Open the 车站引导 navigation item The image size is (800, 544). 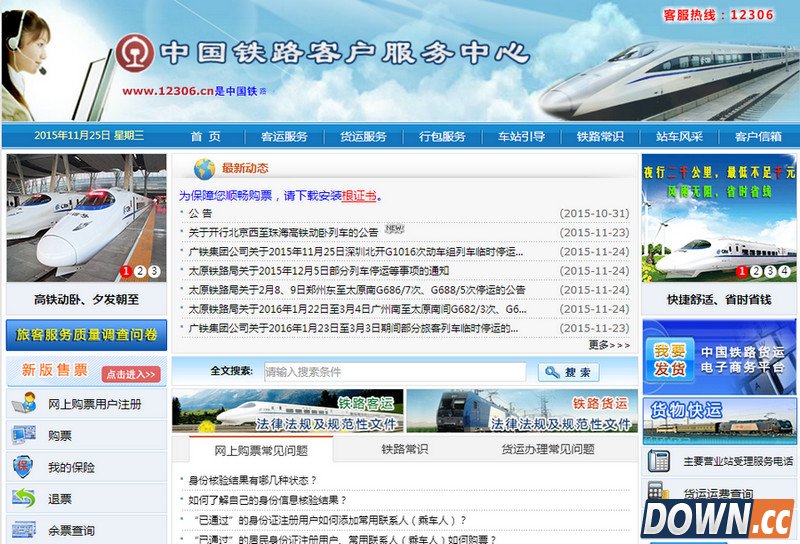point(521,137)
